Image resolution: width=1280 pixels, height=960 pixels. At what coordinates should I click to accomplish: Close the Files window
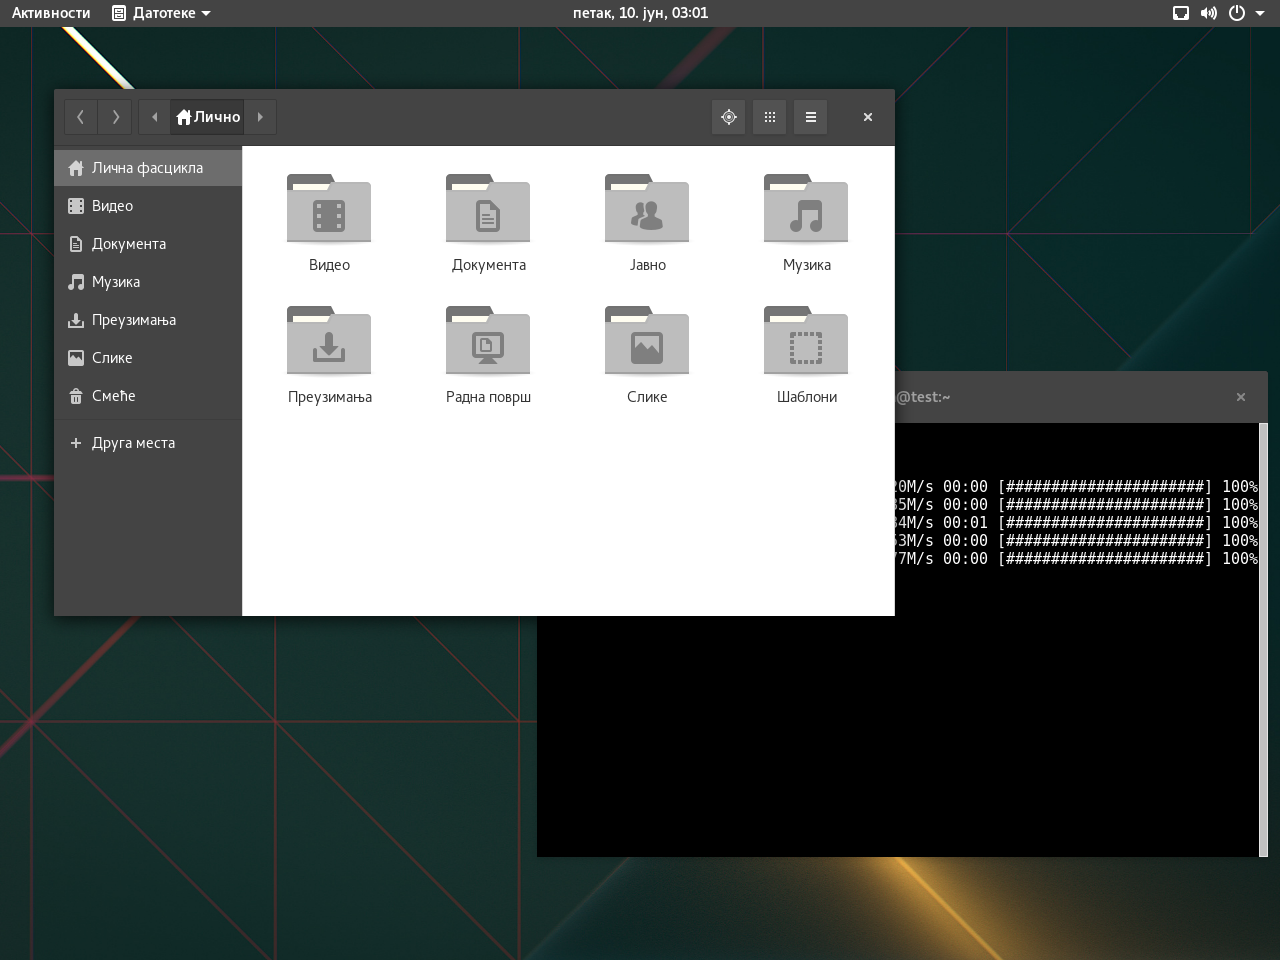click(868, 117)
